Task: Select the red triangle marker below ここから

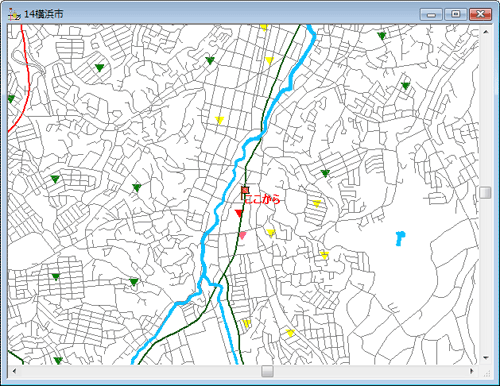Action: click(239, 213)
